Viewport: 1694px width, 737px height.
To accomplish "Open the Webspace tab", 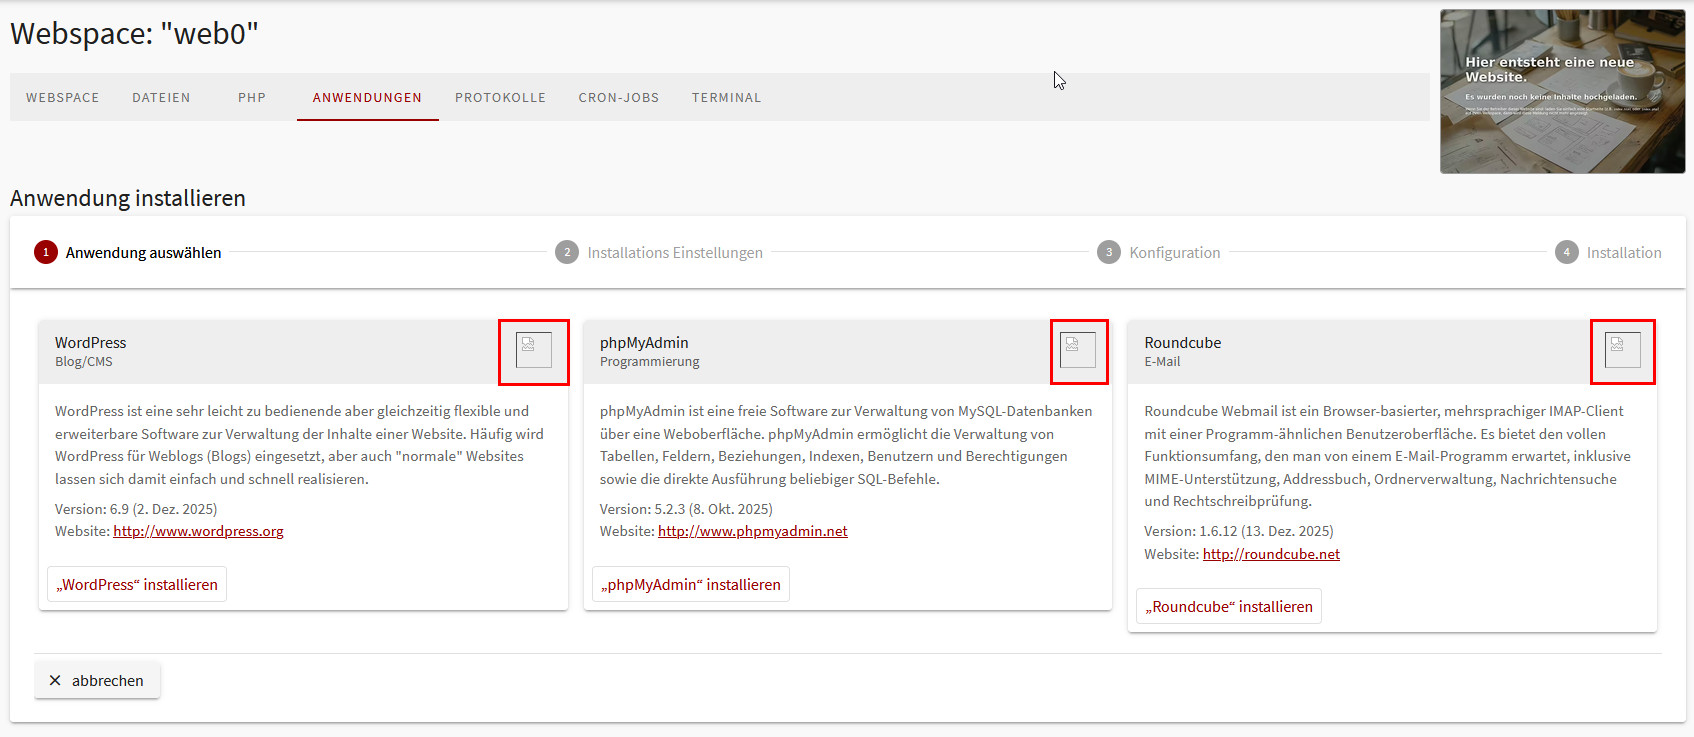I will click(63, 98).
